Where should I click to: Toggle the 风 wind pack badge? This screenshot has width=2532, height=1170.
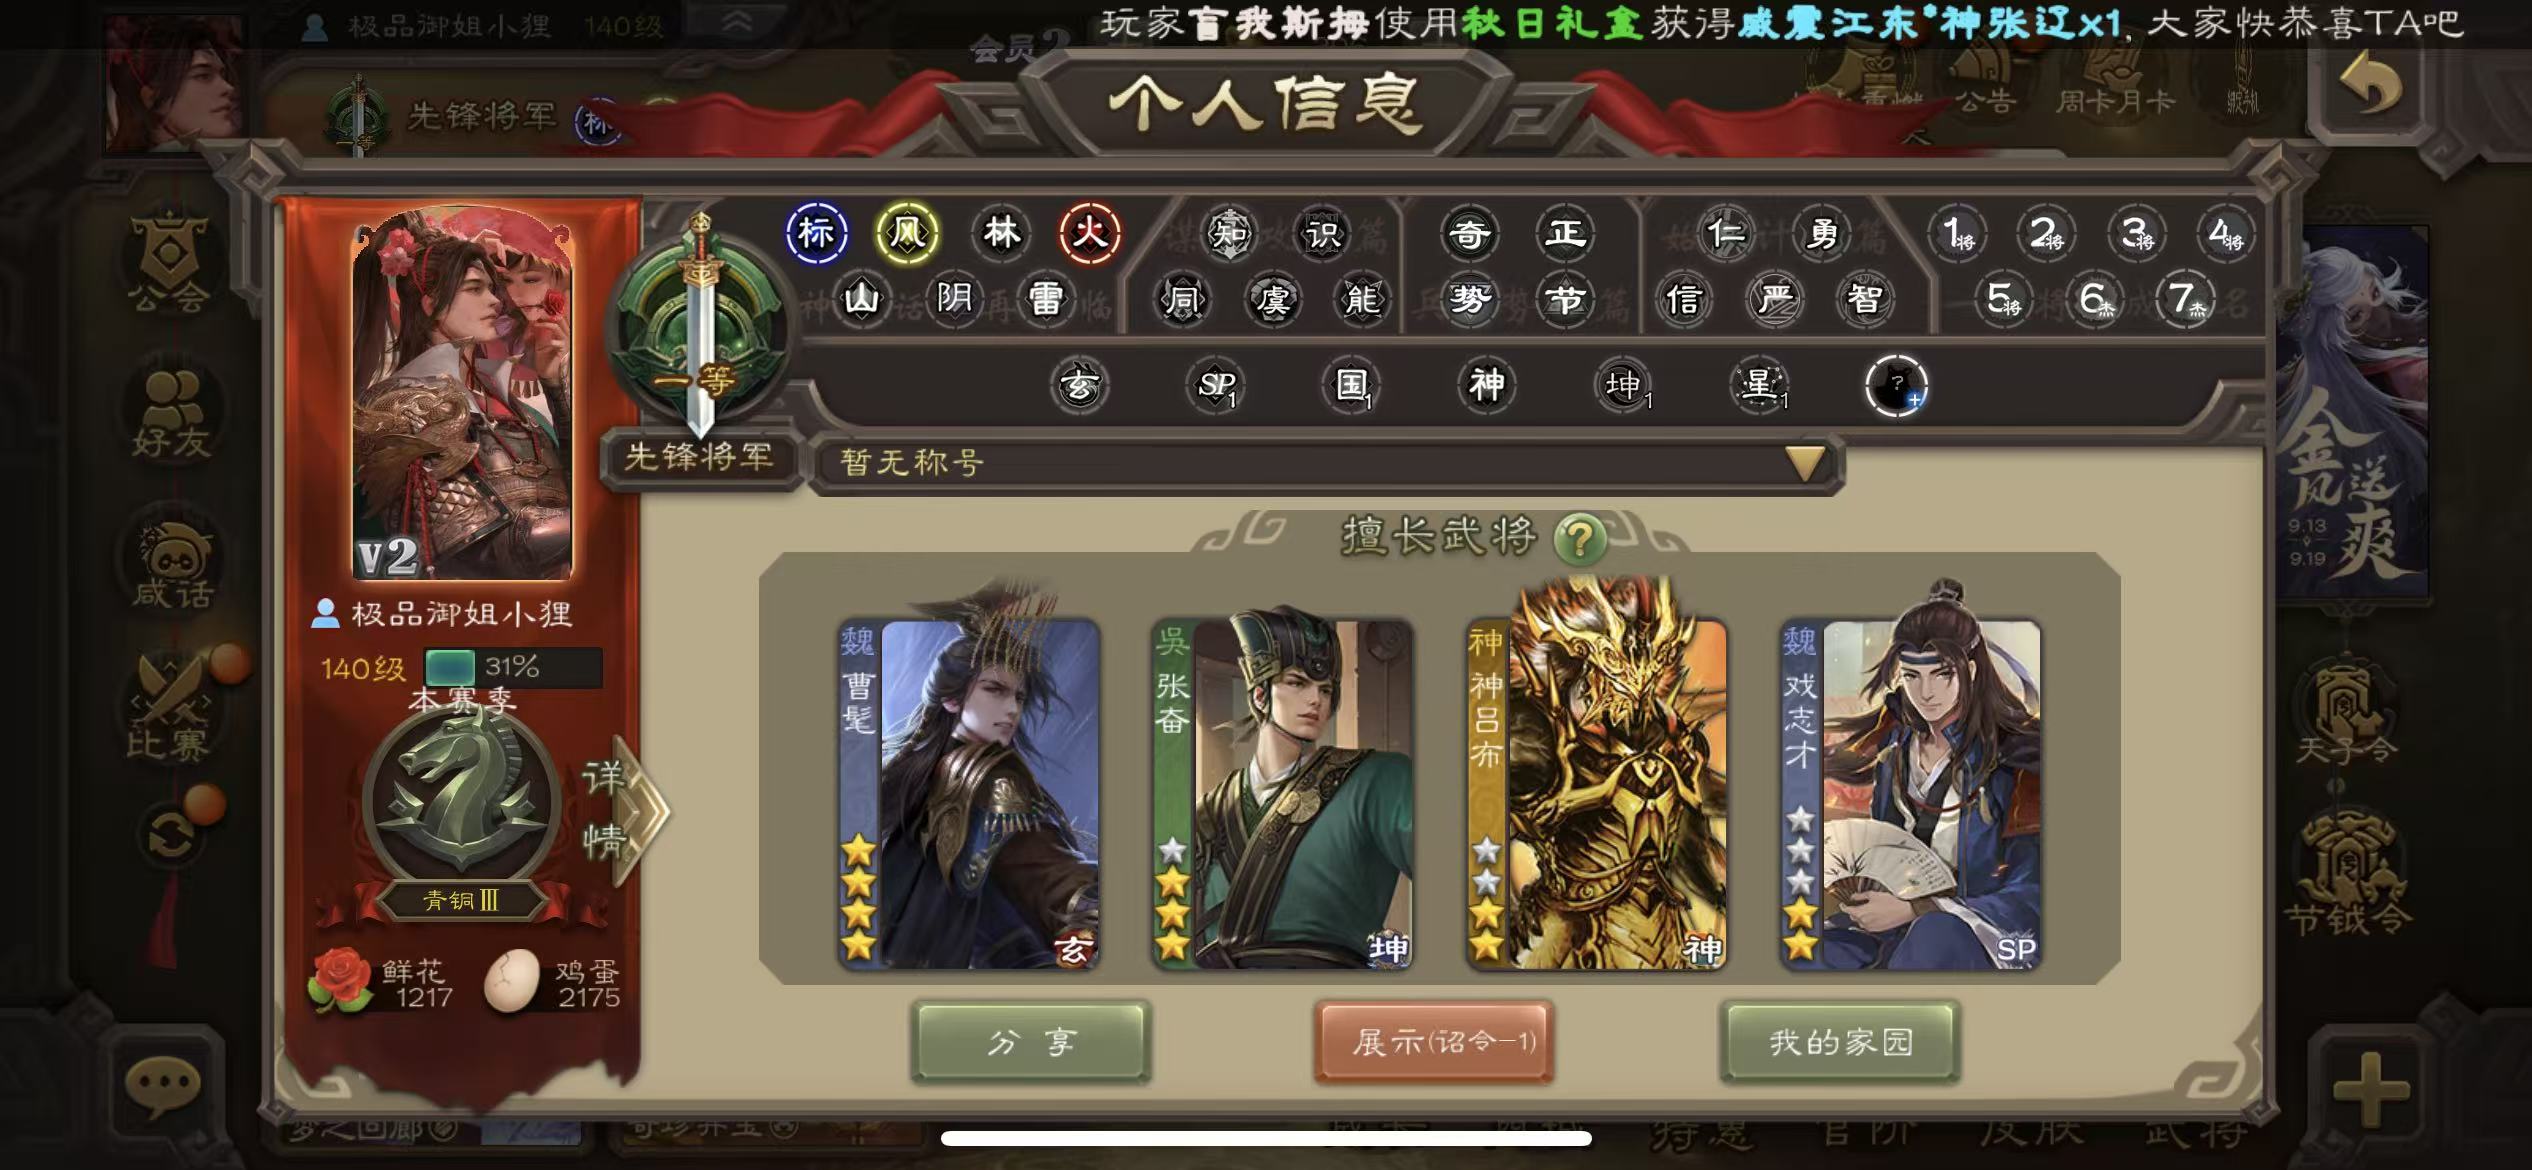[907, 234]
